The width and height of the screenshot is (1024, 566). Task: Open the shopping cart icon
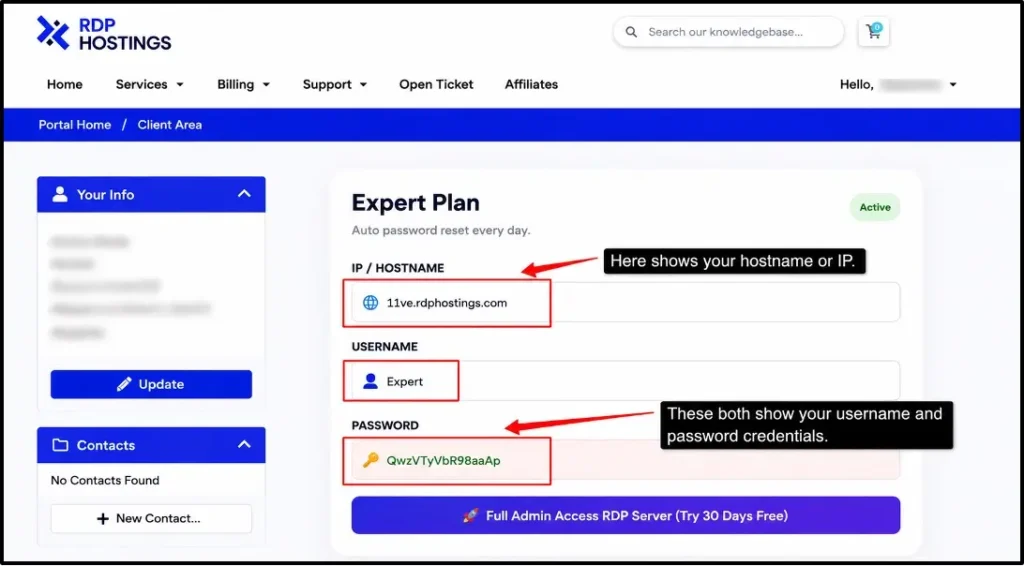tap(873, 31)
